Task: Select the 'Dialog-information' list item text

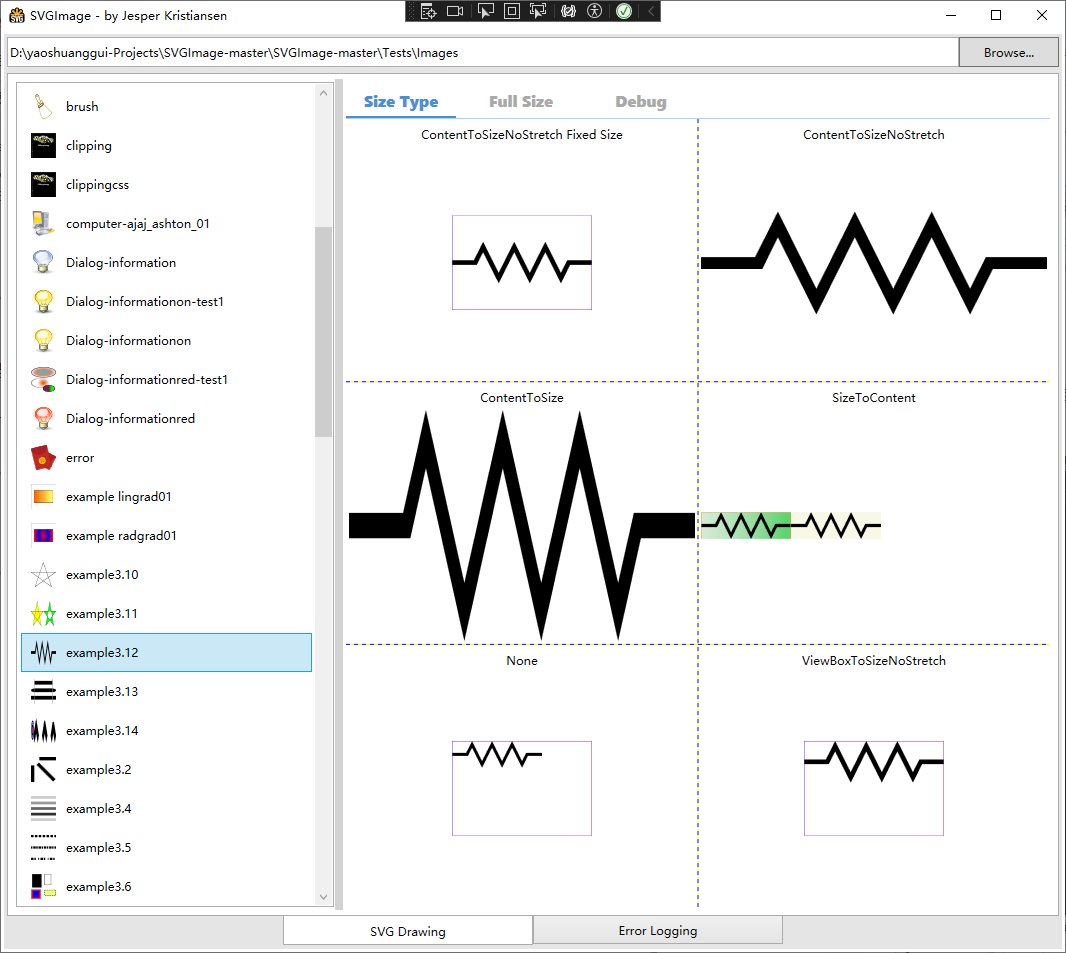Action: click(121, 262)
